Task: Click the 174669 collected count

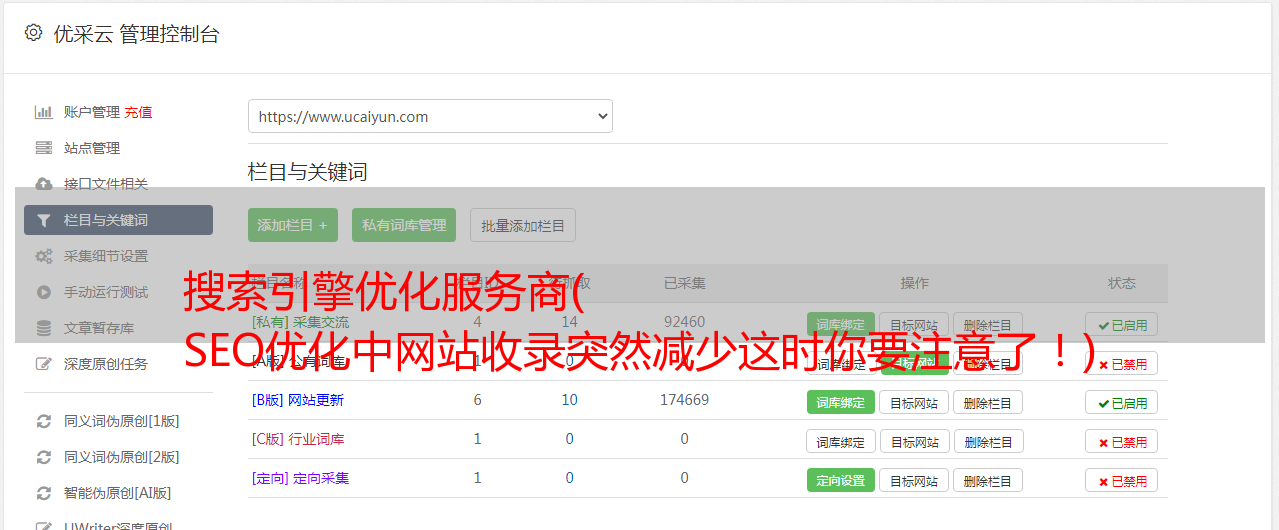Action: click(x=684, y=400)
